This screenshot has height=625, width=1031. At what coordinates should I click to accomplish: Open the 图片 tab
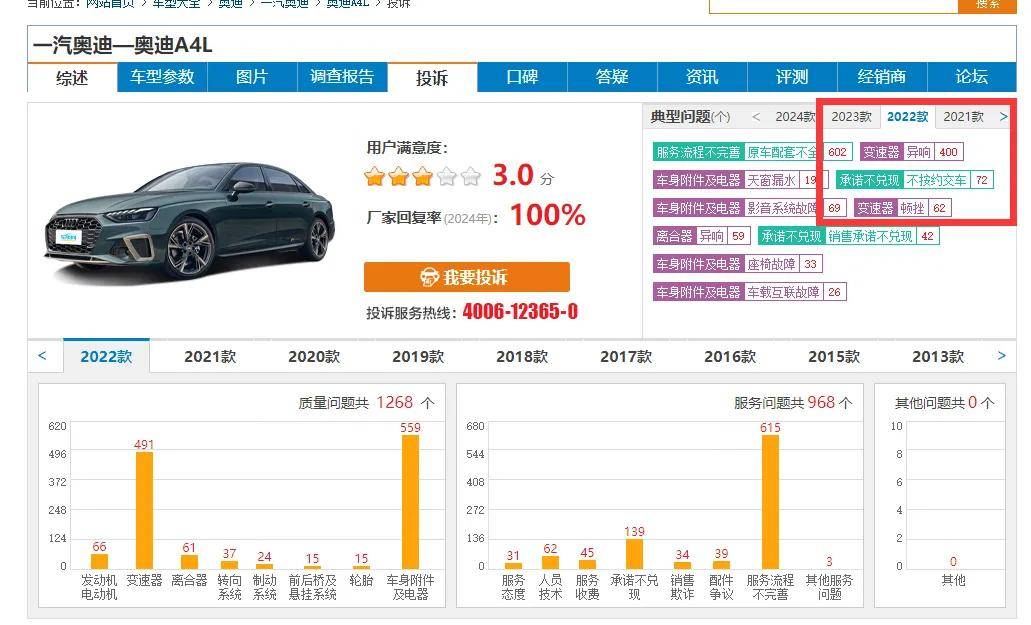252,78
